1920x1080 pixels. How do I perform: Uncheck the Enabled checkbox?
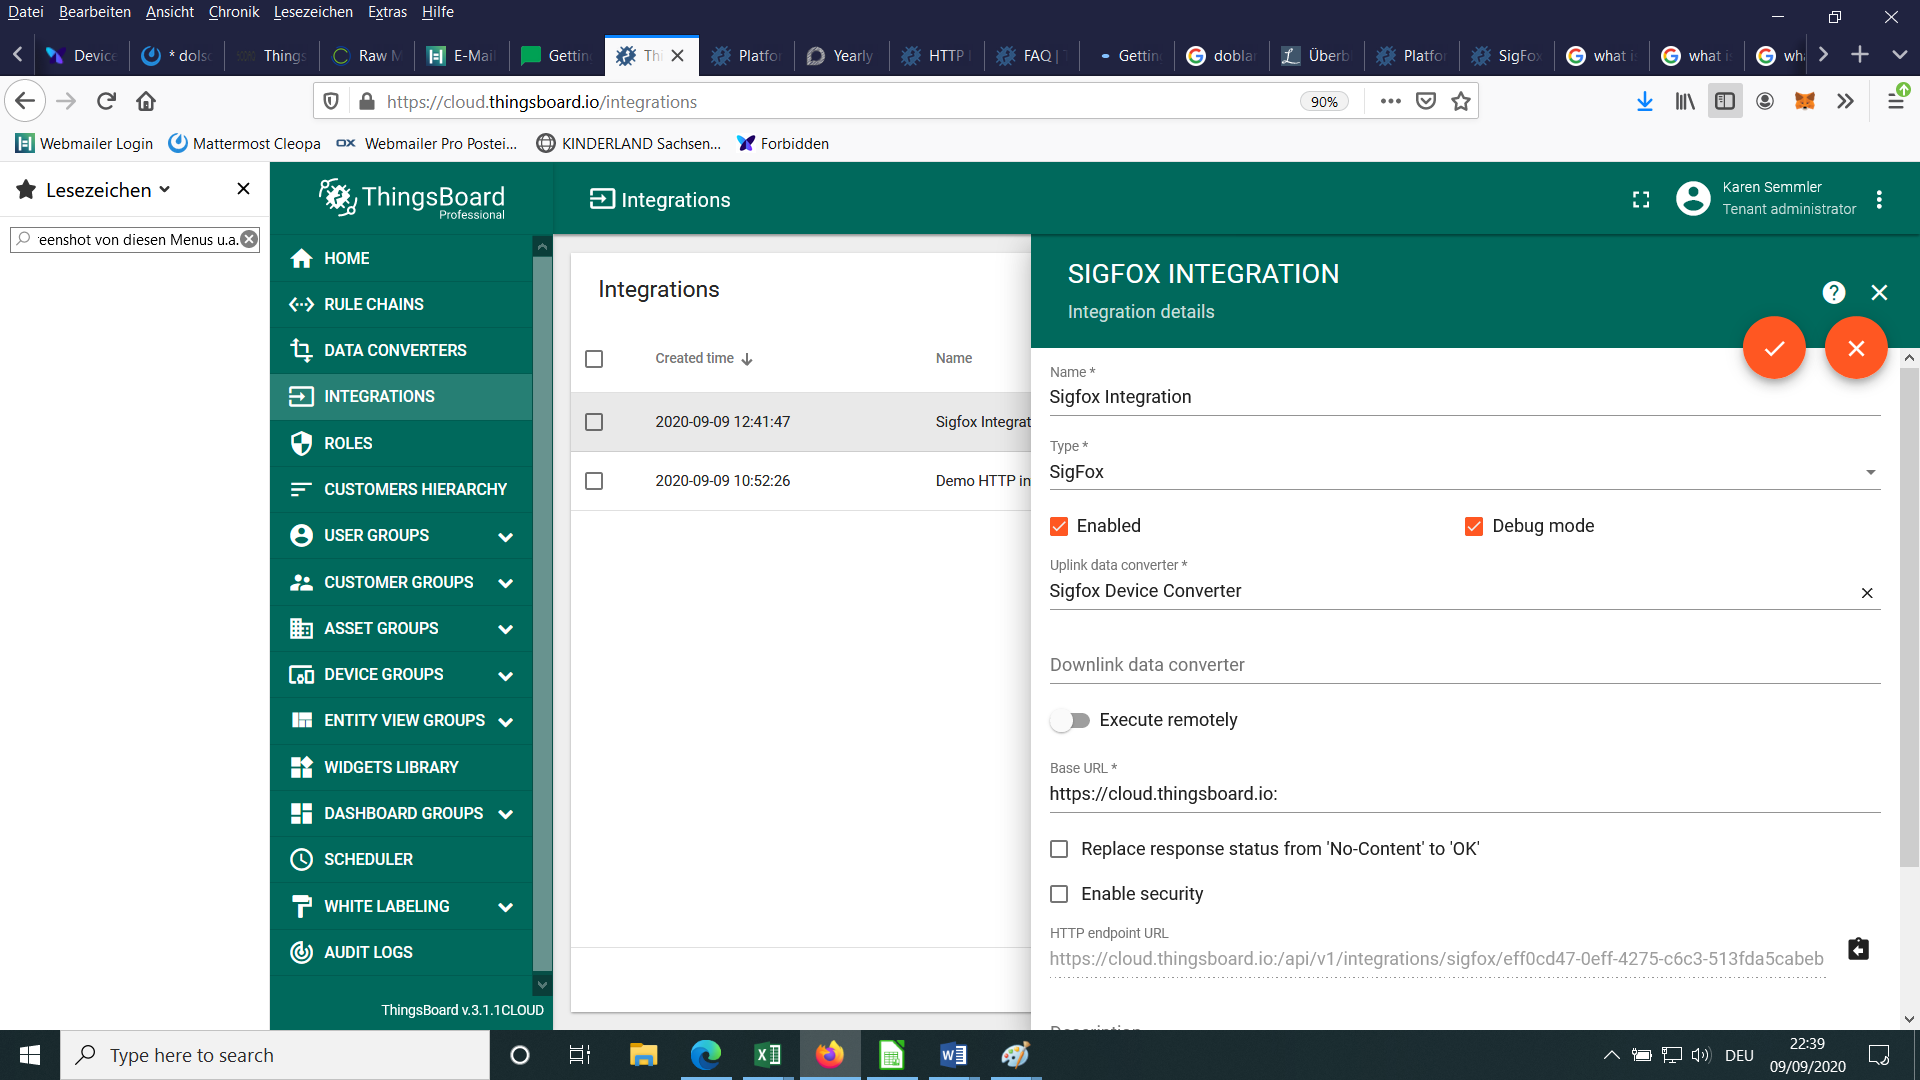(1059, 526)
